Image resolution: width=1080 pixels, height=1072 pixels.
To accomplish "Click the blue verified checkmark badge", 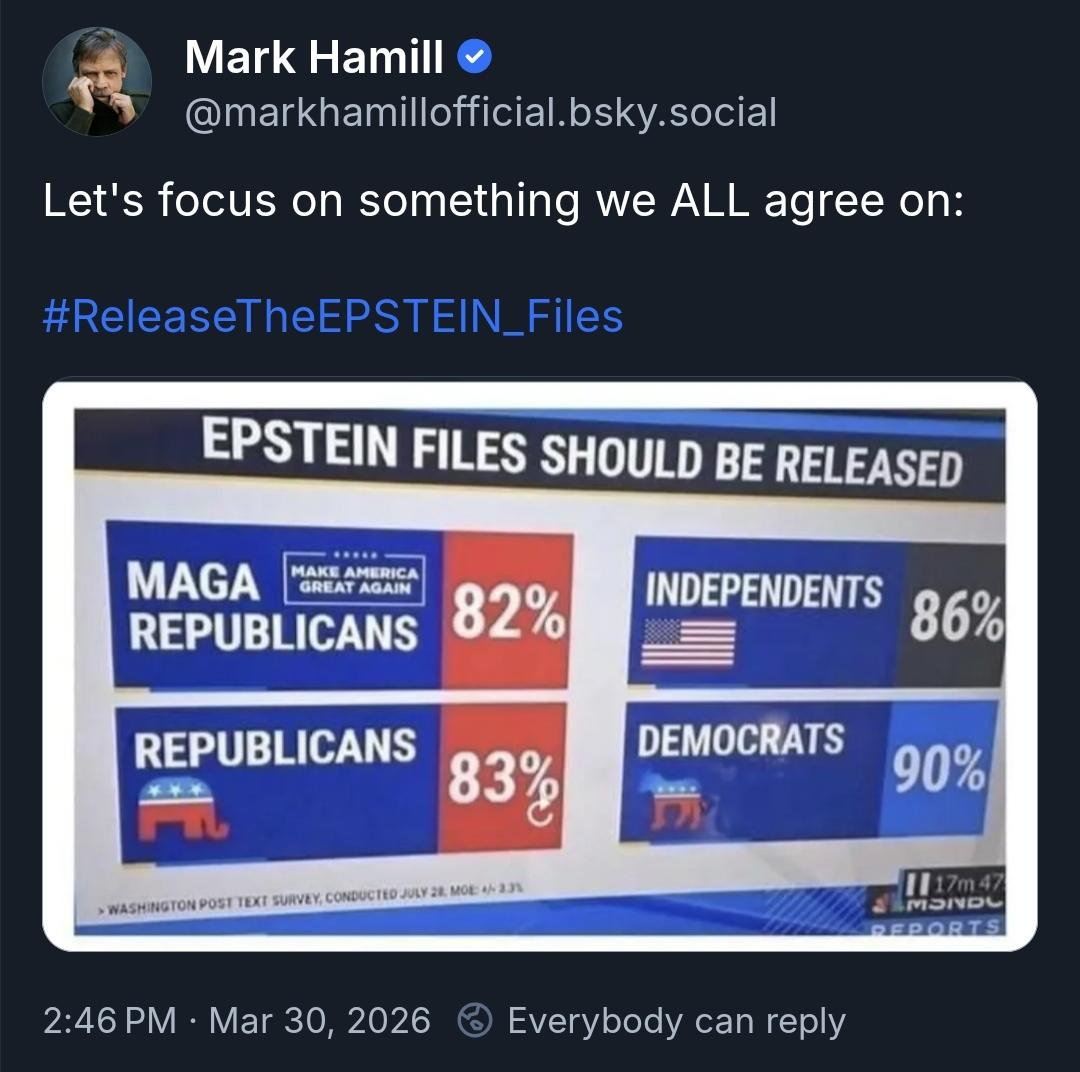I will [x=474, y=59].
